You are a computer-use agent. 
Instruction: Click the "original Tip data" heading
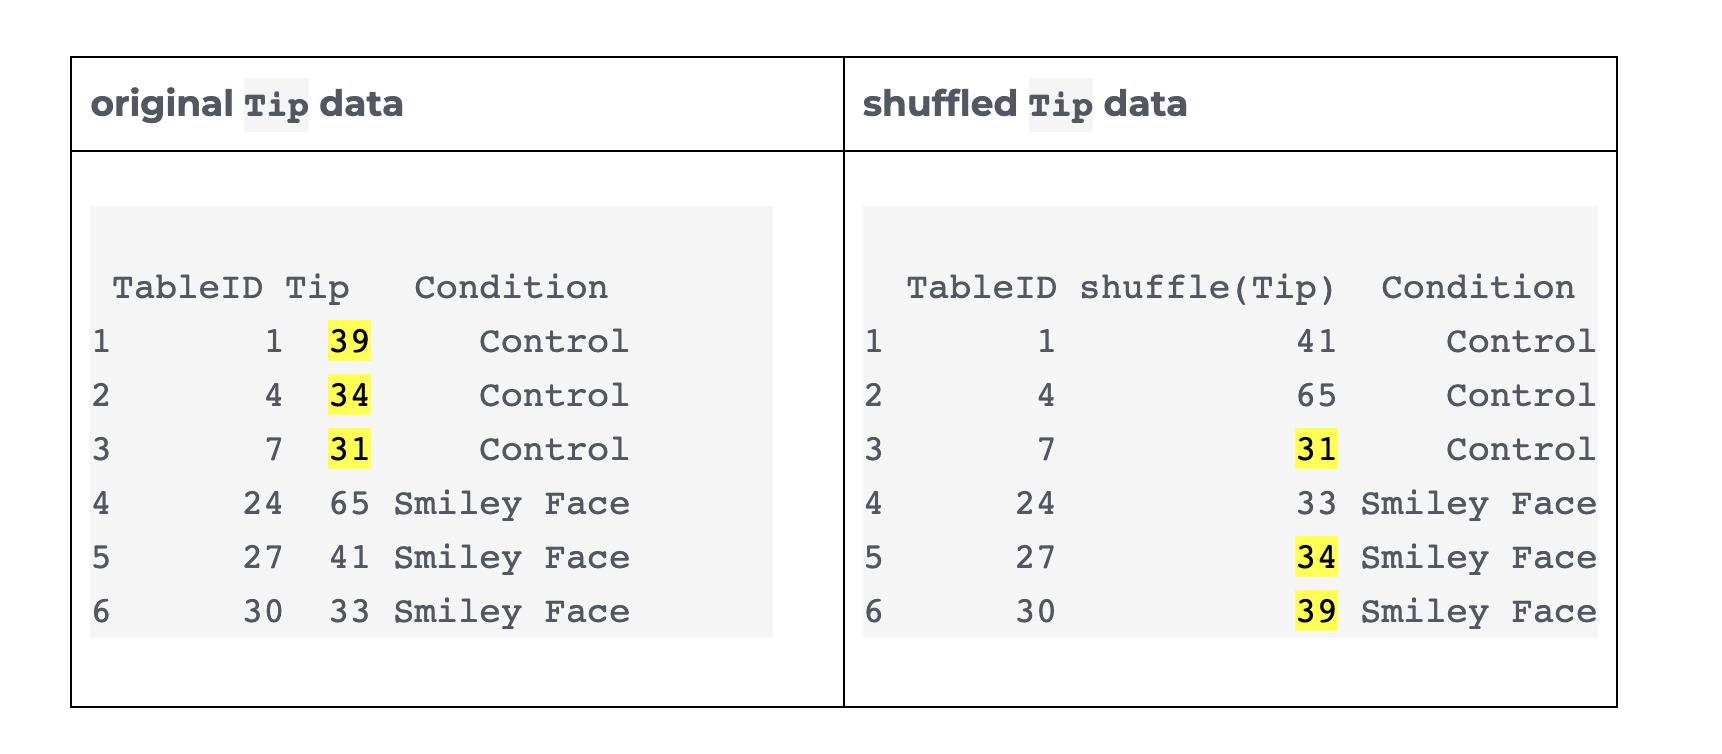click(x=246, y=105)
